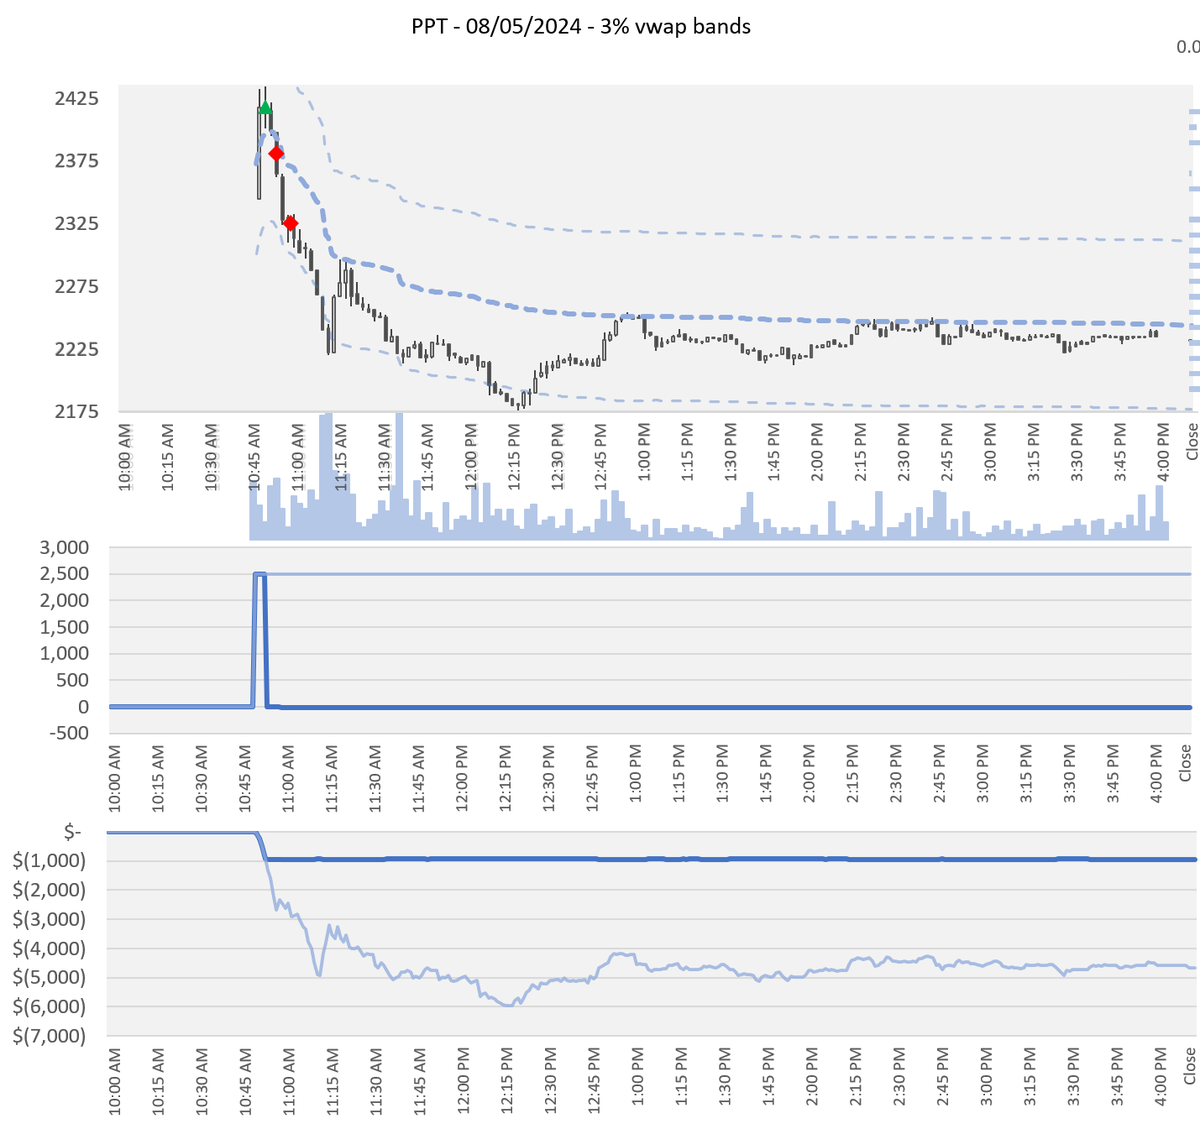
Task: Click 10:00 AM on the price chart axis
Action: tap(125, 457)
